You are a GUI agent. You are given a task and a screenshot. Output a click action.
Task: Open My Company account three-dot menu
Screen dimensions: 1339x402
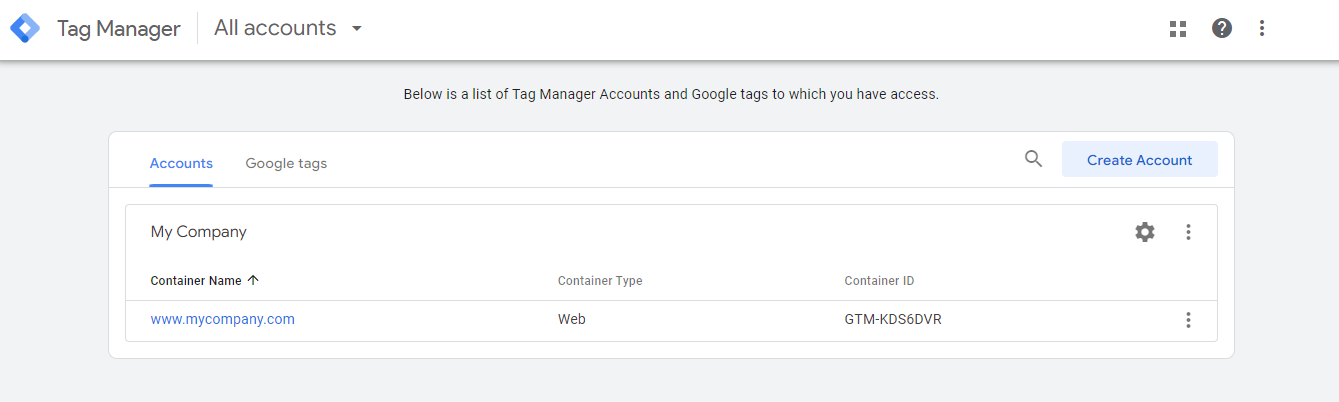tap(1188, 232)
